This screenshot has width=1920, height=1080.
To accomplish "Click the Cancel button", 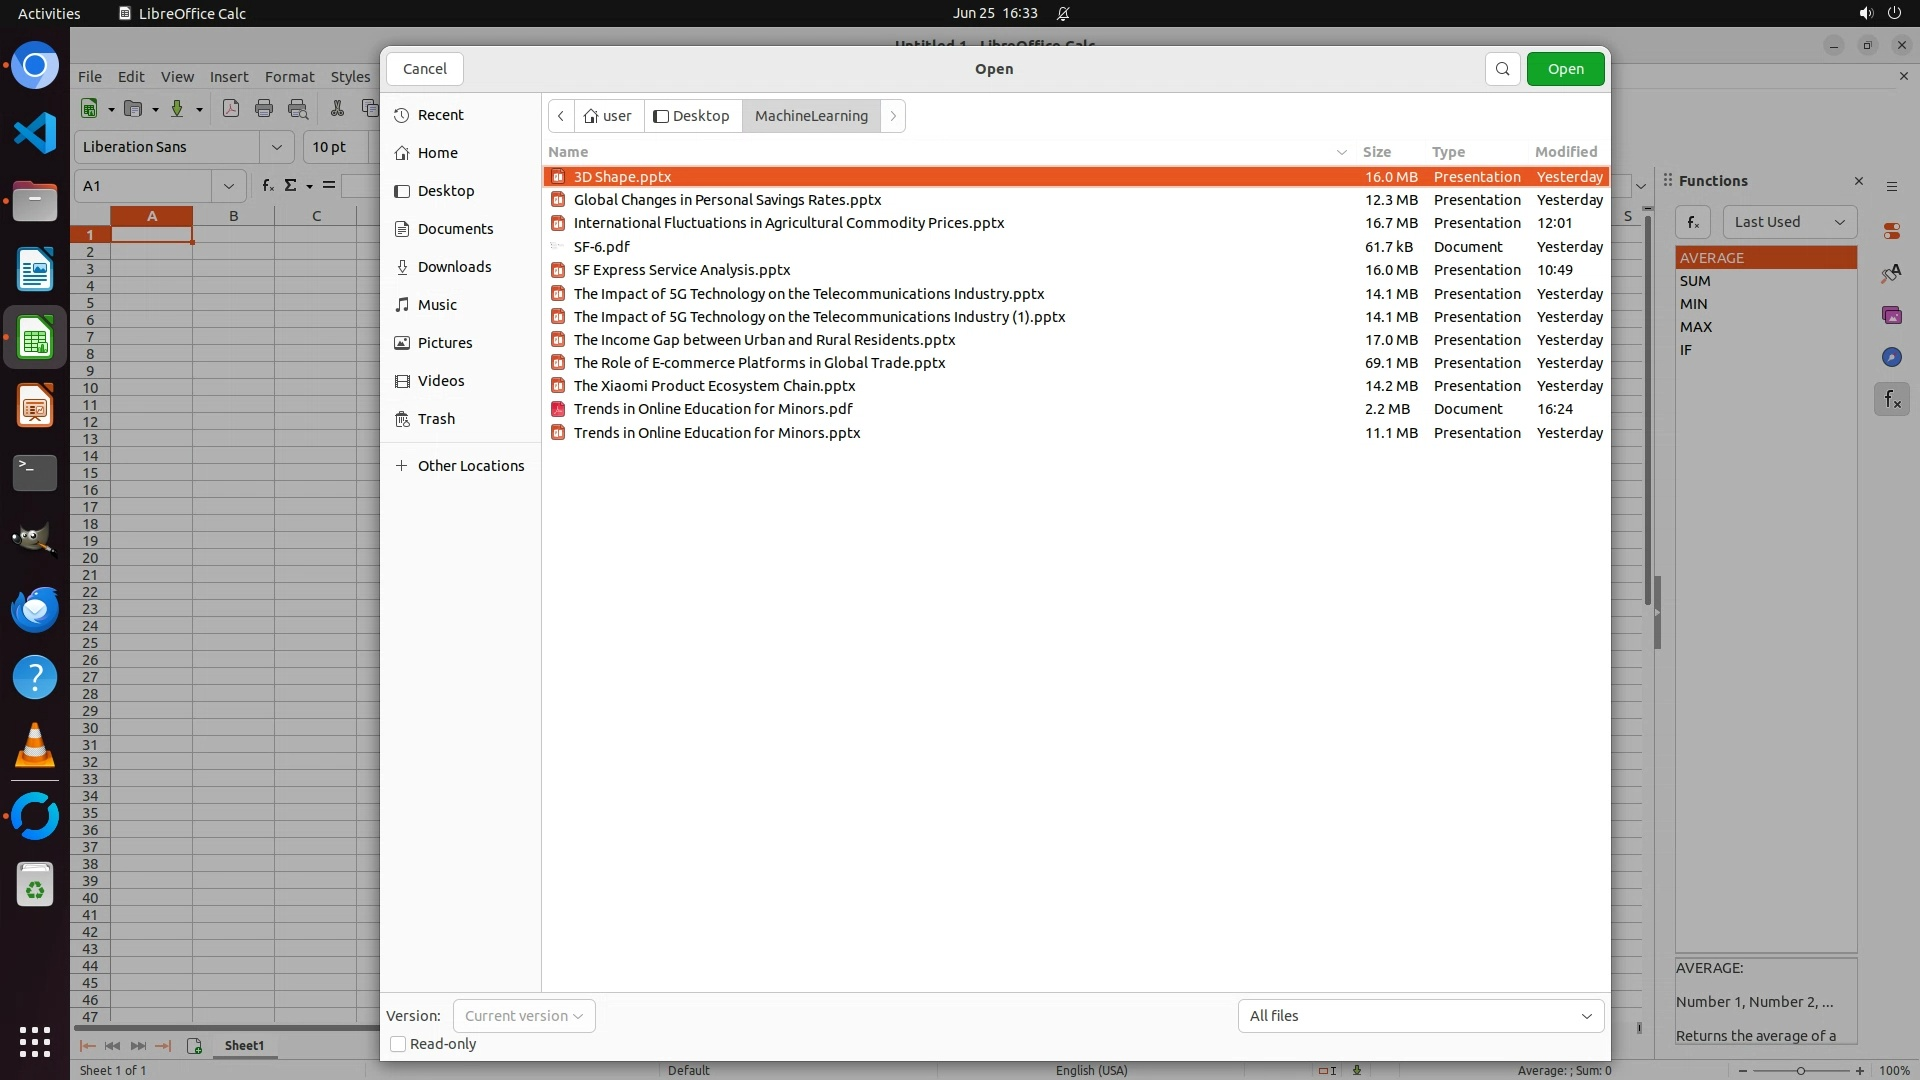I will [424, 69].
